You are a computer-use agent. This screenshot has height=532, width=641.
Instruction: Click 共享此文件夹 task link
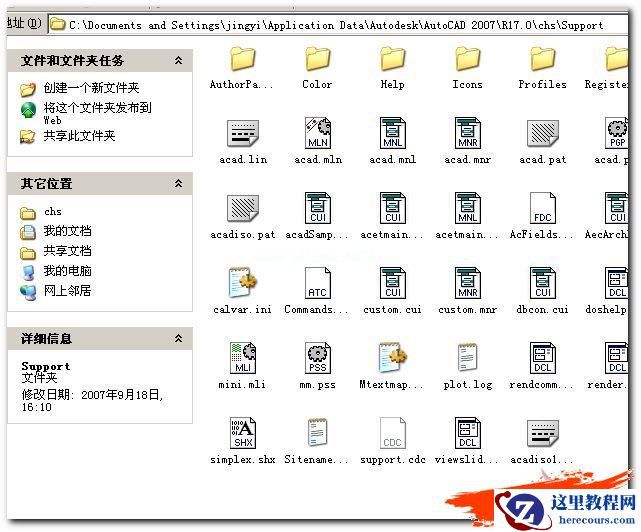click(79, 136)
